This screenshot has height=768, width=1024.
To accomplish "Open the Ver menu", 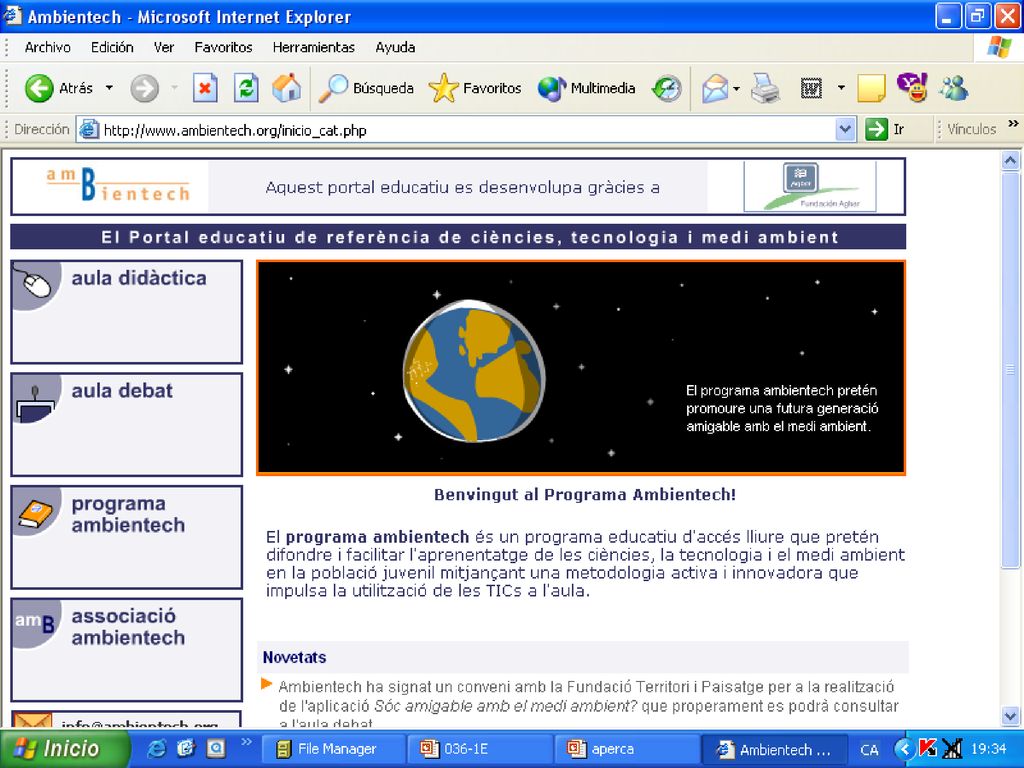I will [x=164, y=47].
